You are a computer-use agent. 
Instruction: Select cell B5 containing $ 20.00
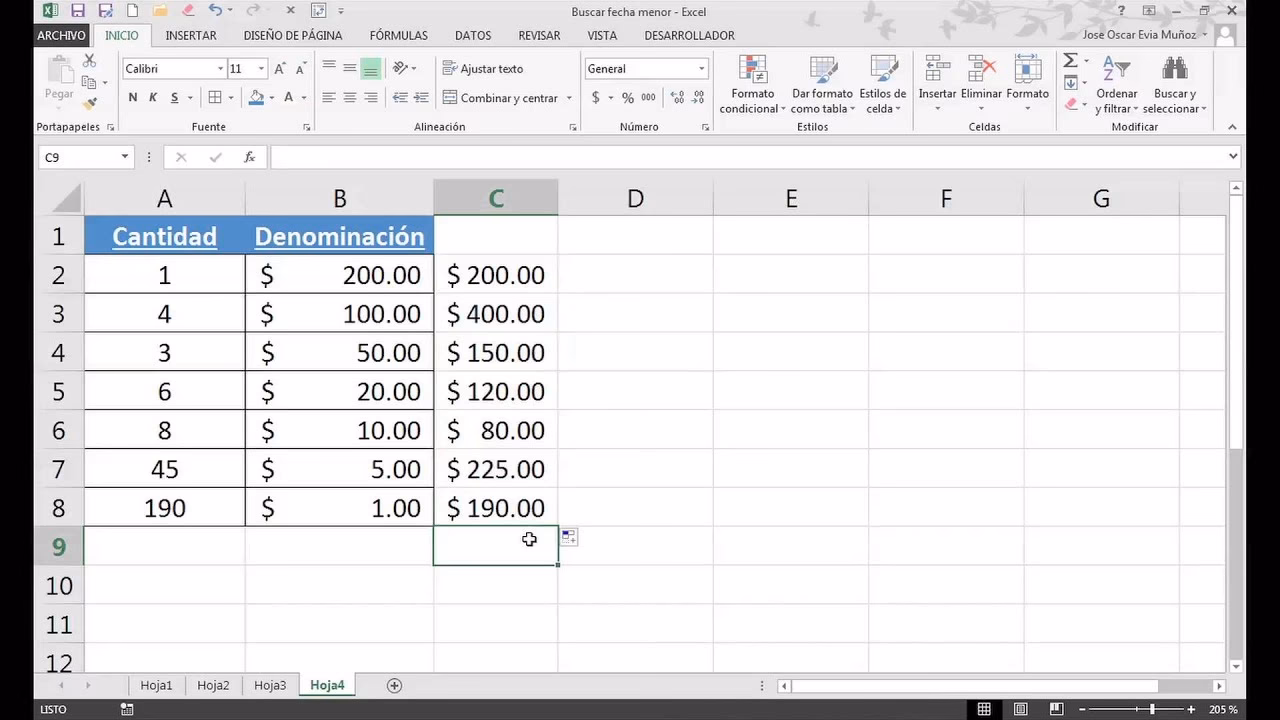point(339,392)
